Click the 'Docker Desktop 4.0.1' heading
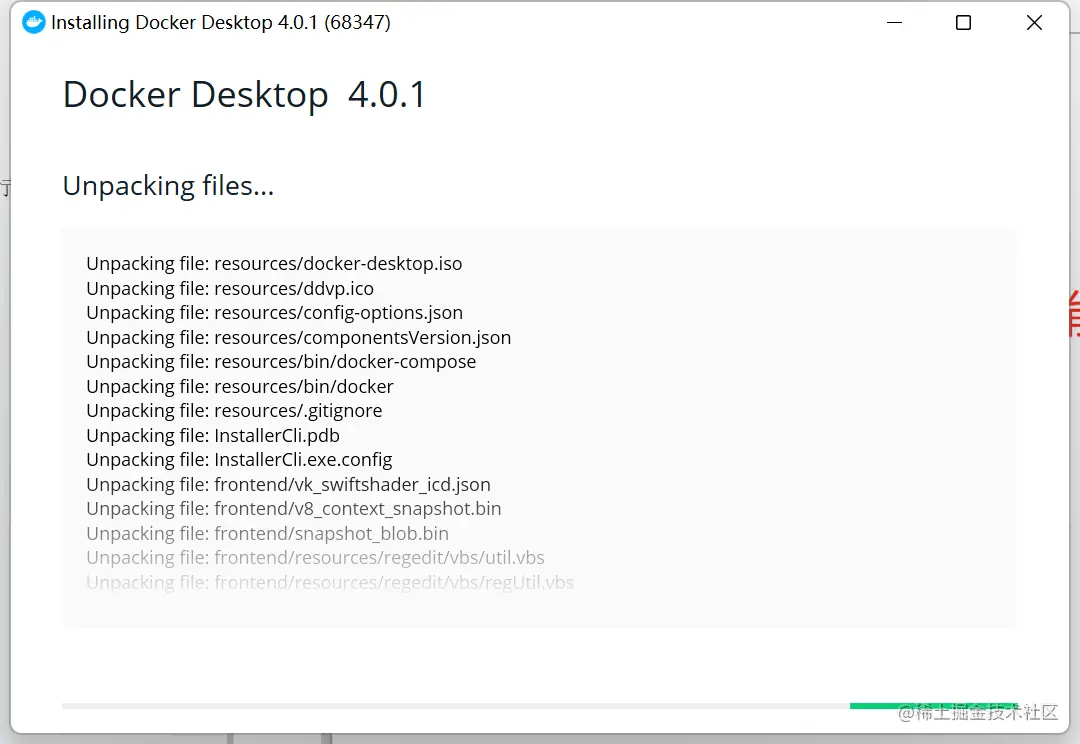Viewport: 1080px width, 744px height. coord(245,95)
